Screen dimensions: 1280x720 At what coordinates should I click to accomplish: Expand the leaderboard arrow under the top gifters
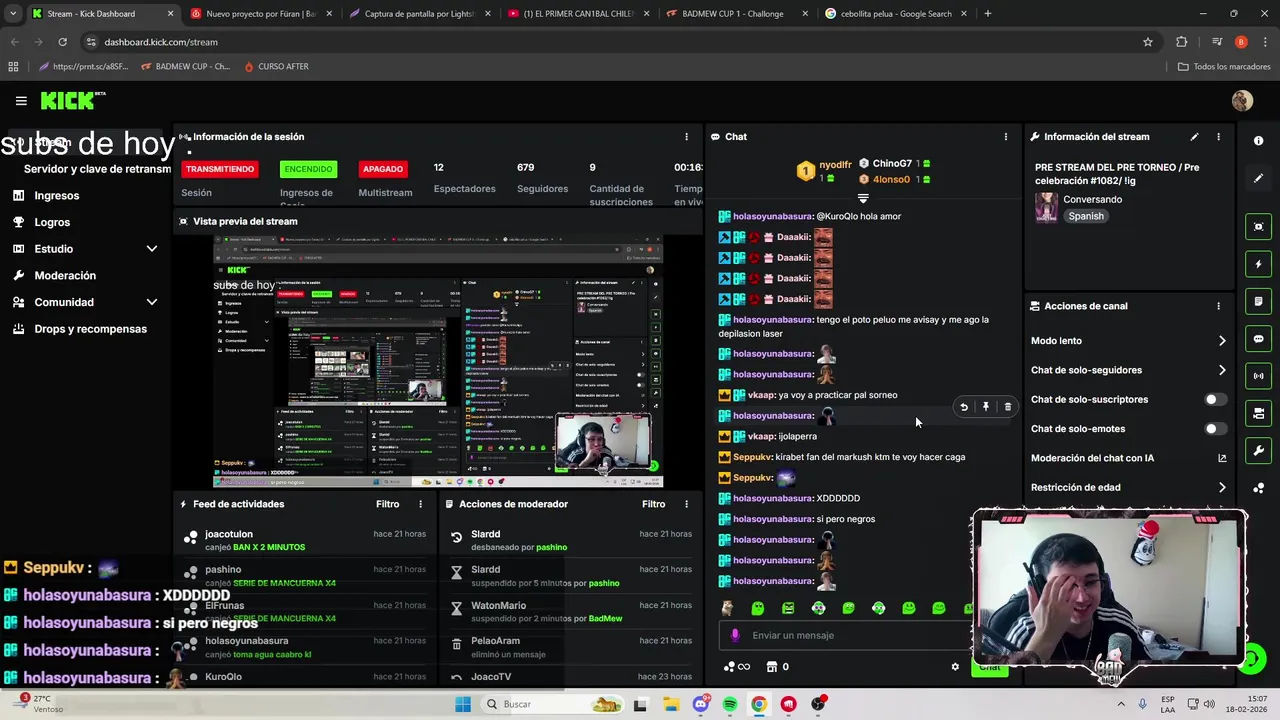(x=863, y=198)
